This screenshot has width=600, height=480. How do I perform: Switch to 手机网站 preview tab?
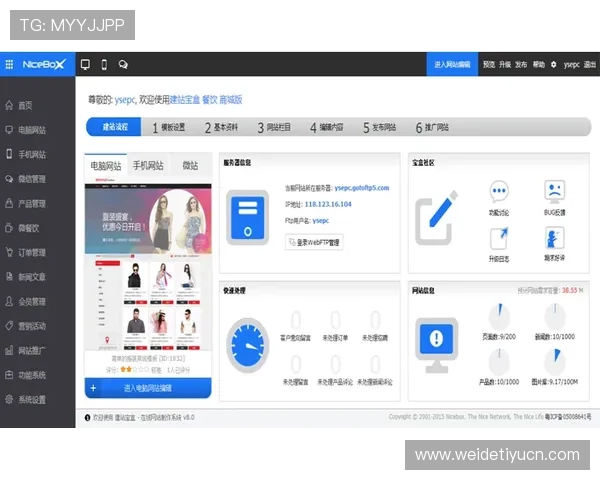(148, 165)
